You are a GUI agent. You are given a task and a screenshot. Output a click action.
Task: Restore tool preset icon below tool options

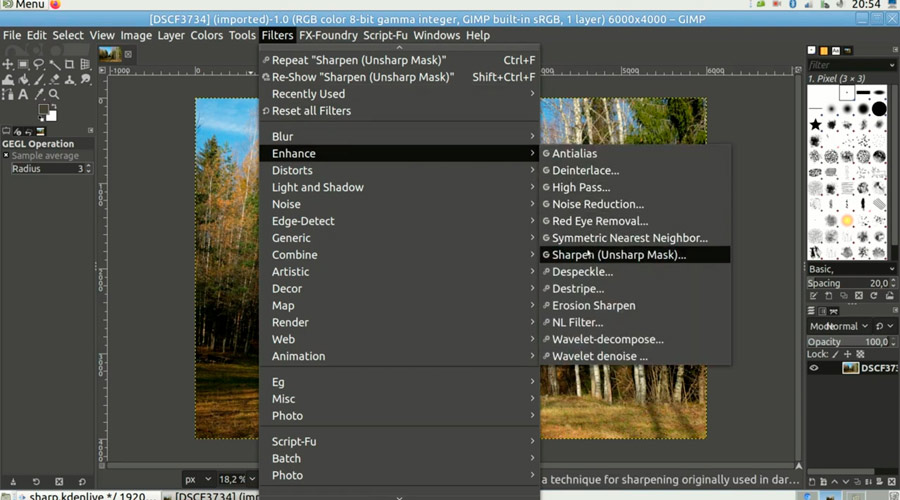[36, 482]
